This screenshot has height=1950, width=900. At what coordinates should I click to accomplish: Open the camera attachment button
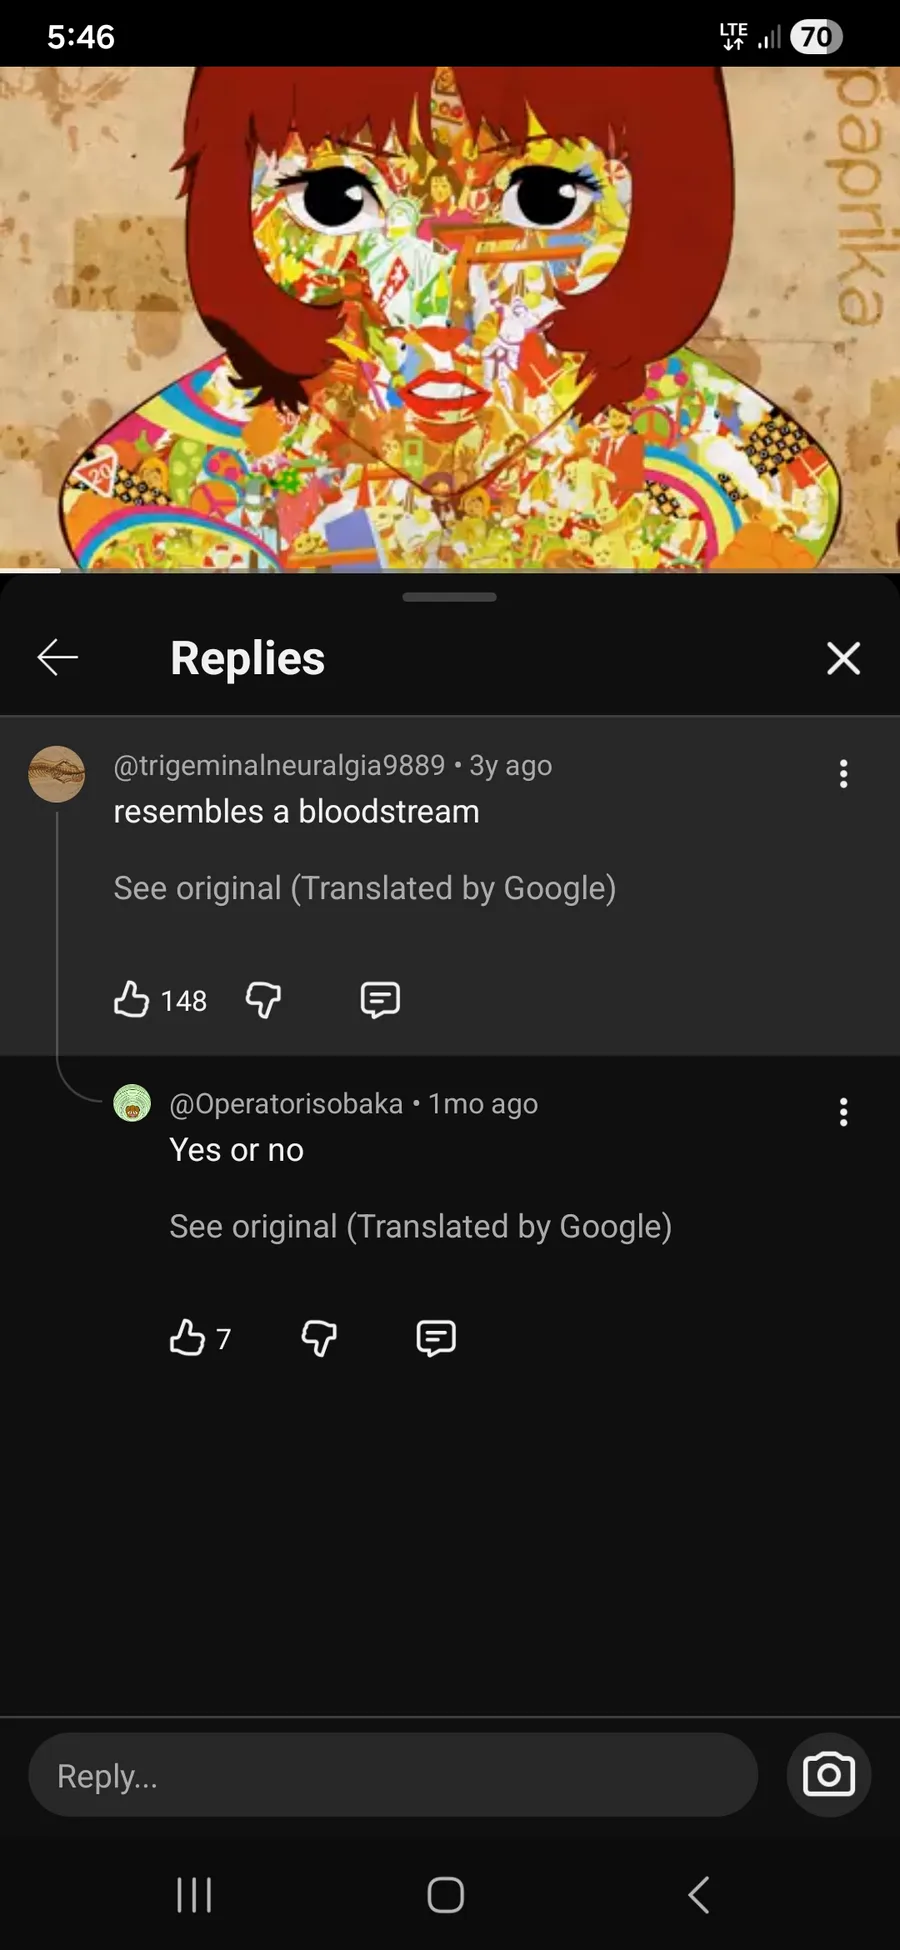coord(828,1775)
